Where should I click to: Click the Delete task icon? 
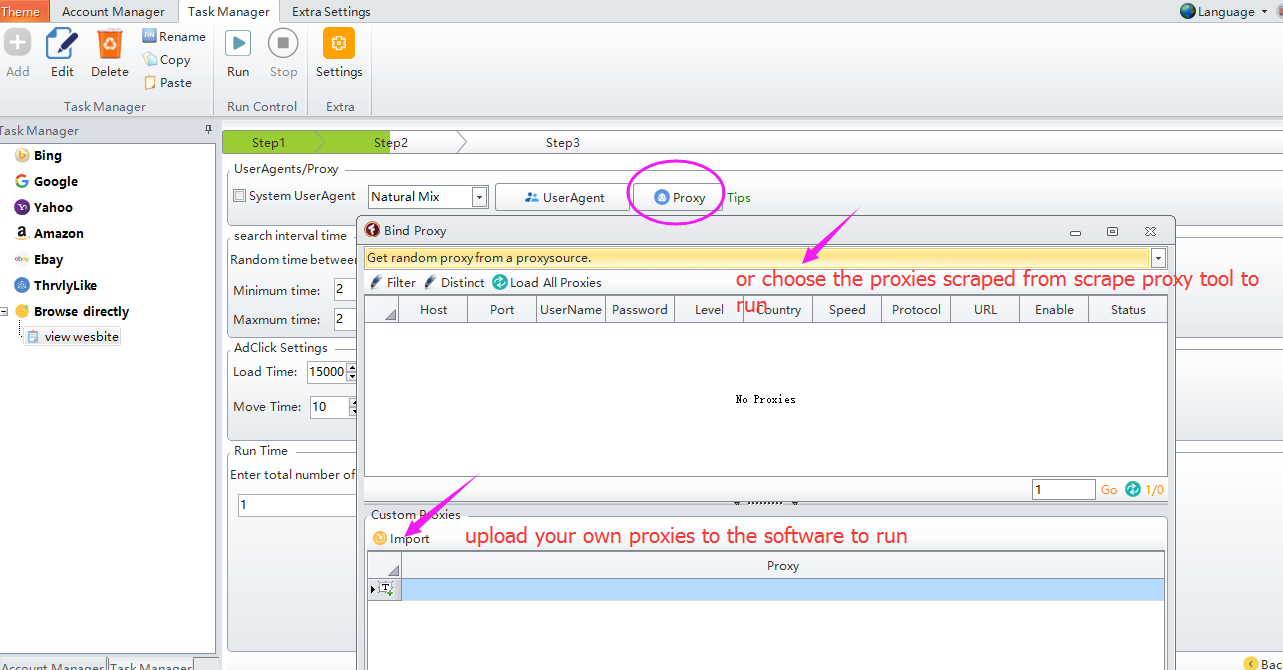pyautogui.click(x=109, y=44)
